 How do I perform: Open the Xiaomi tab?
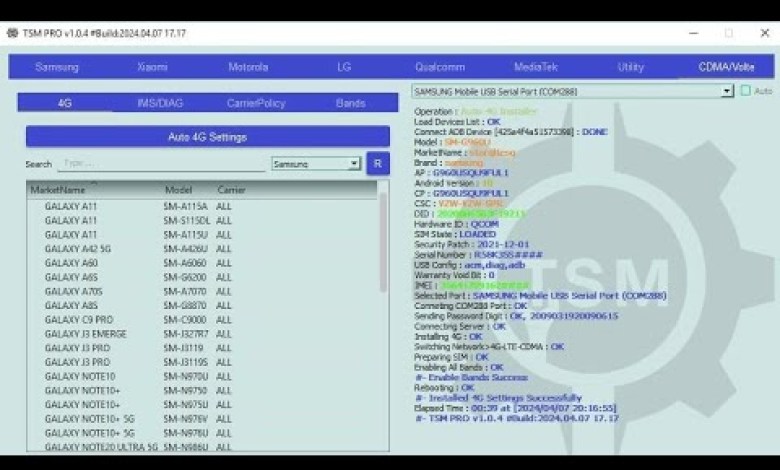pos(152,67)
